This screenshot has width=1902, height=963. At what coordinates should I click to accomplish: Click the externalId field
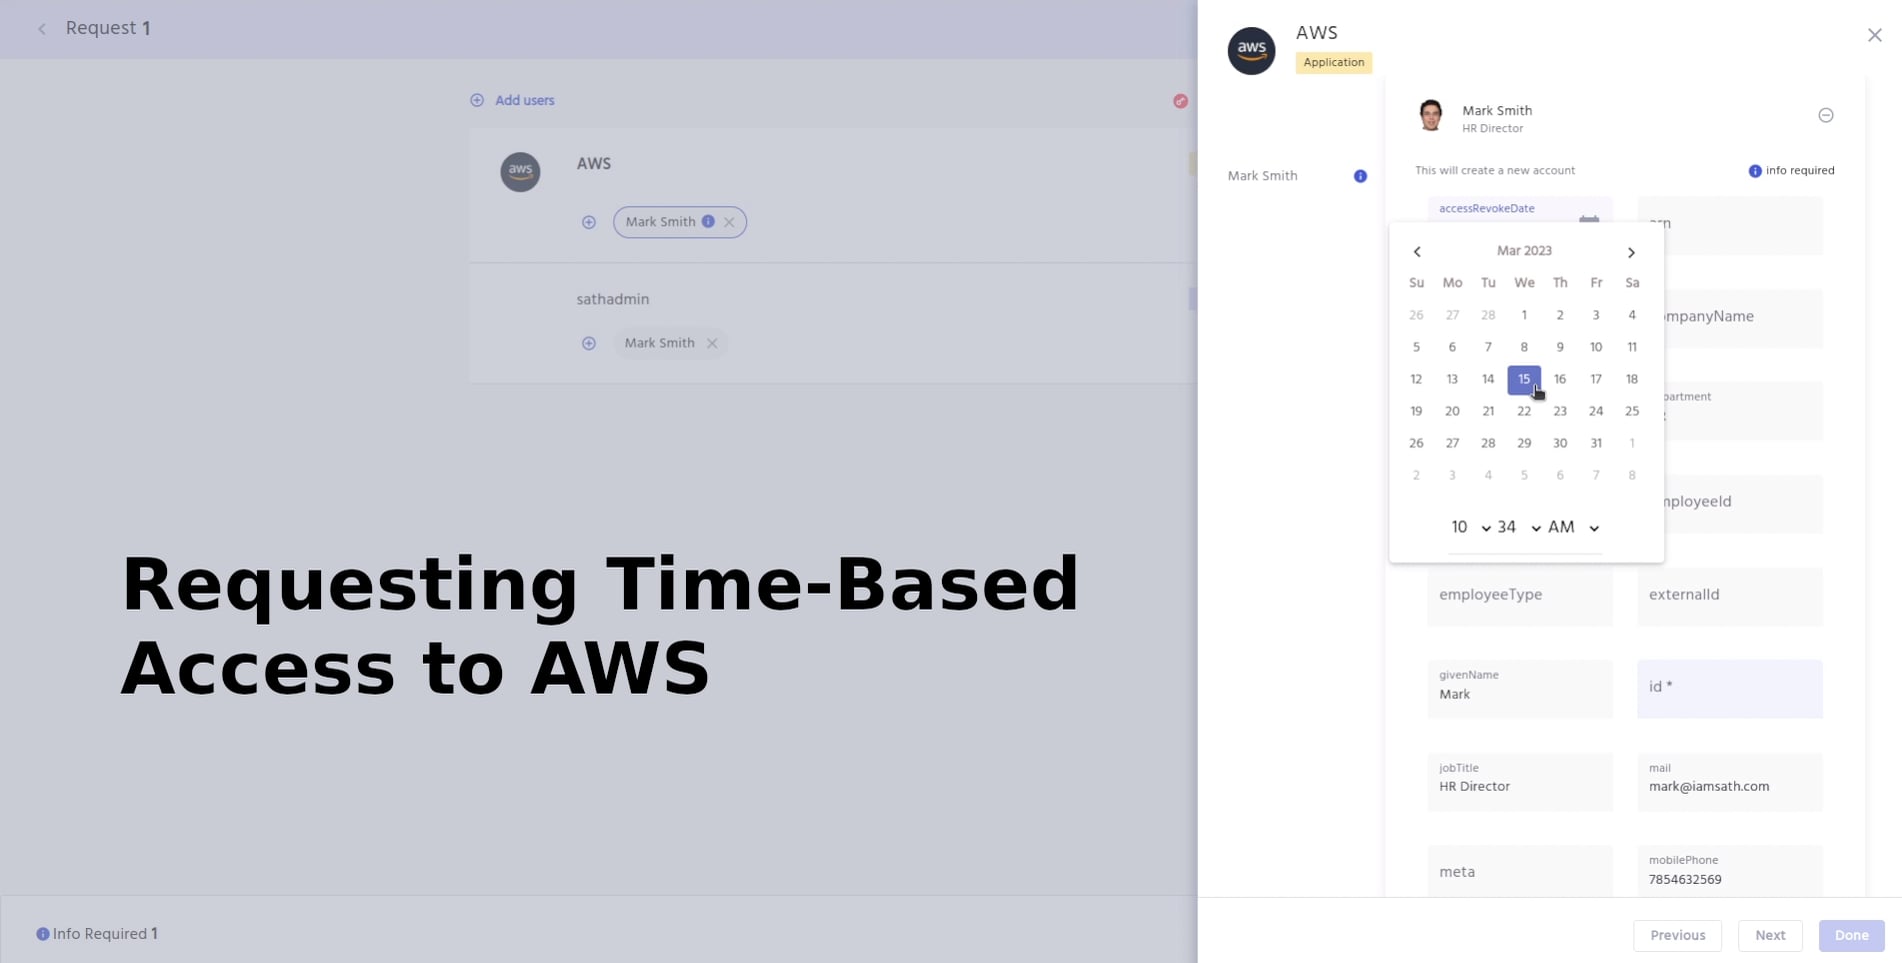click(x=1730, y=596)
